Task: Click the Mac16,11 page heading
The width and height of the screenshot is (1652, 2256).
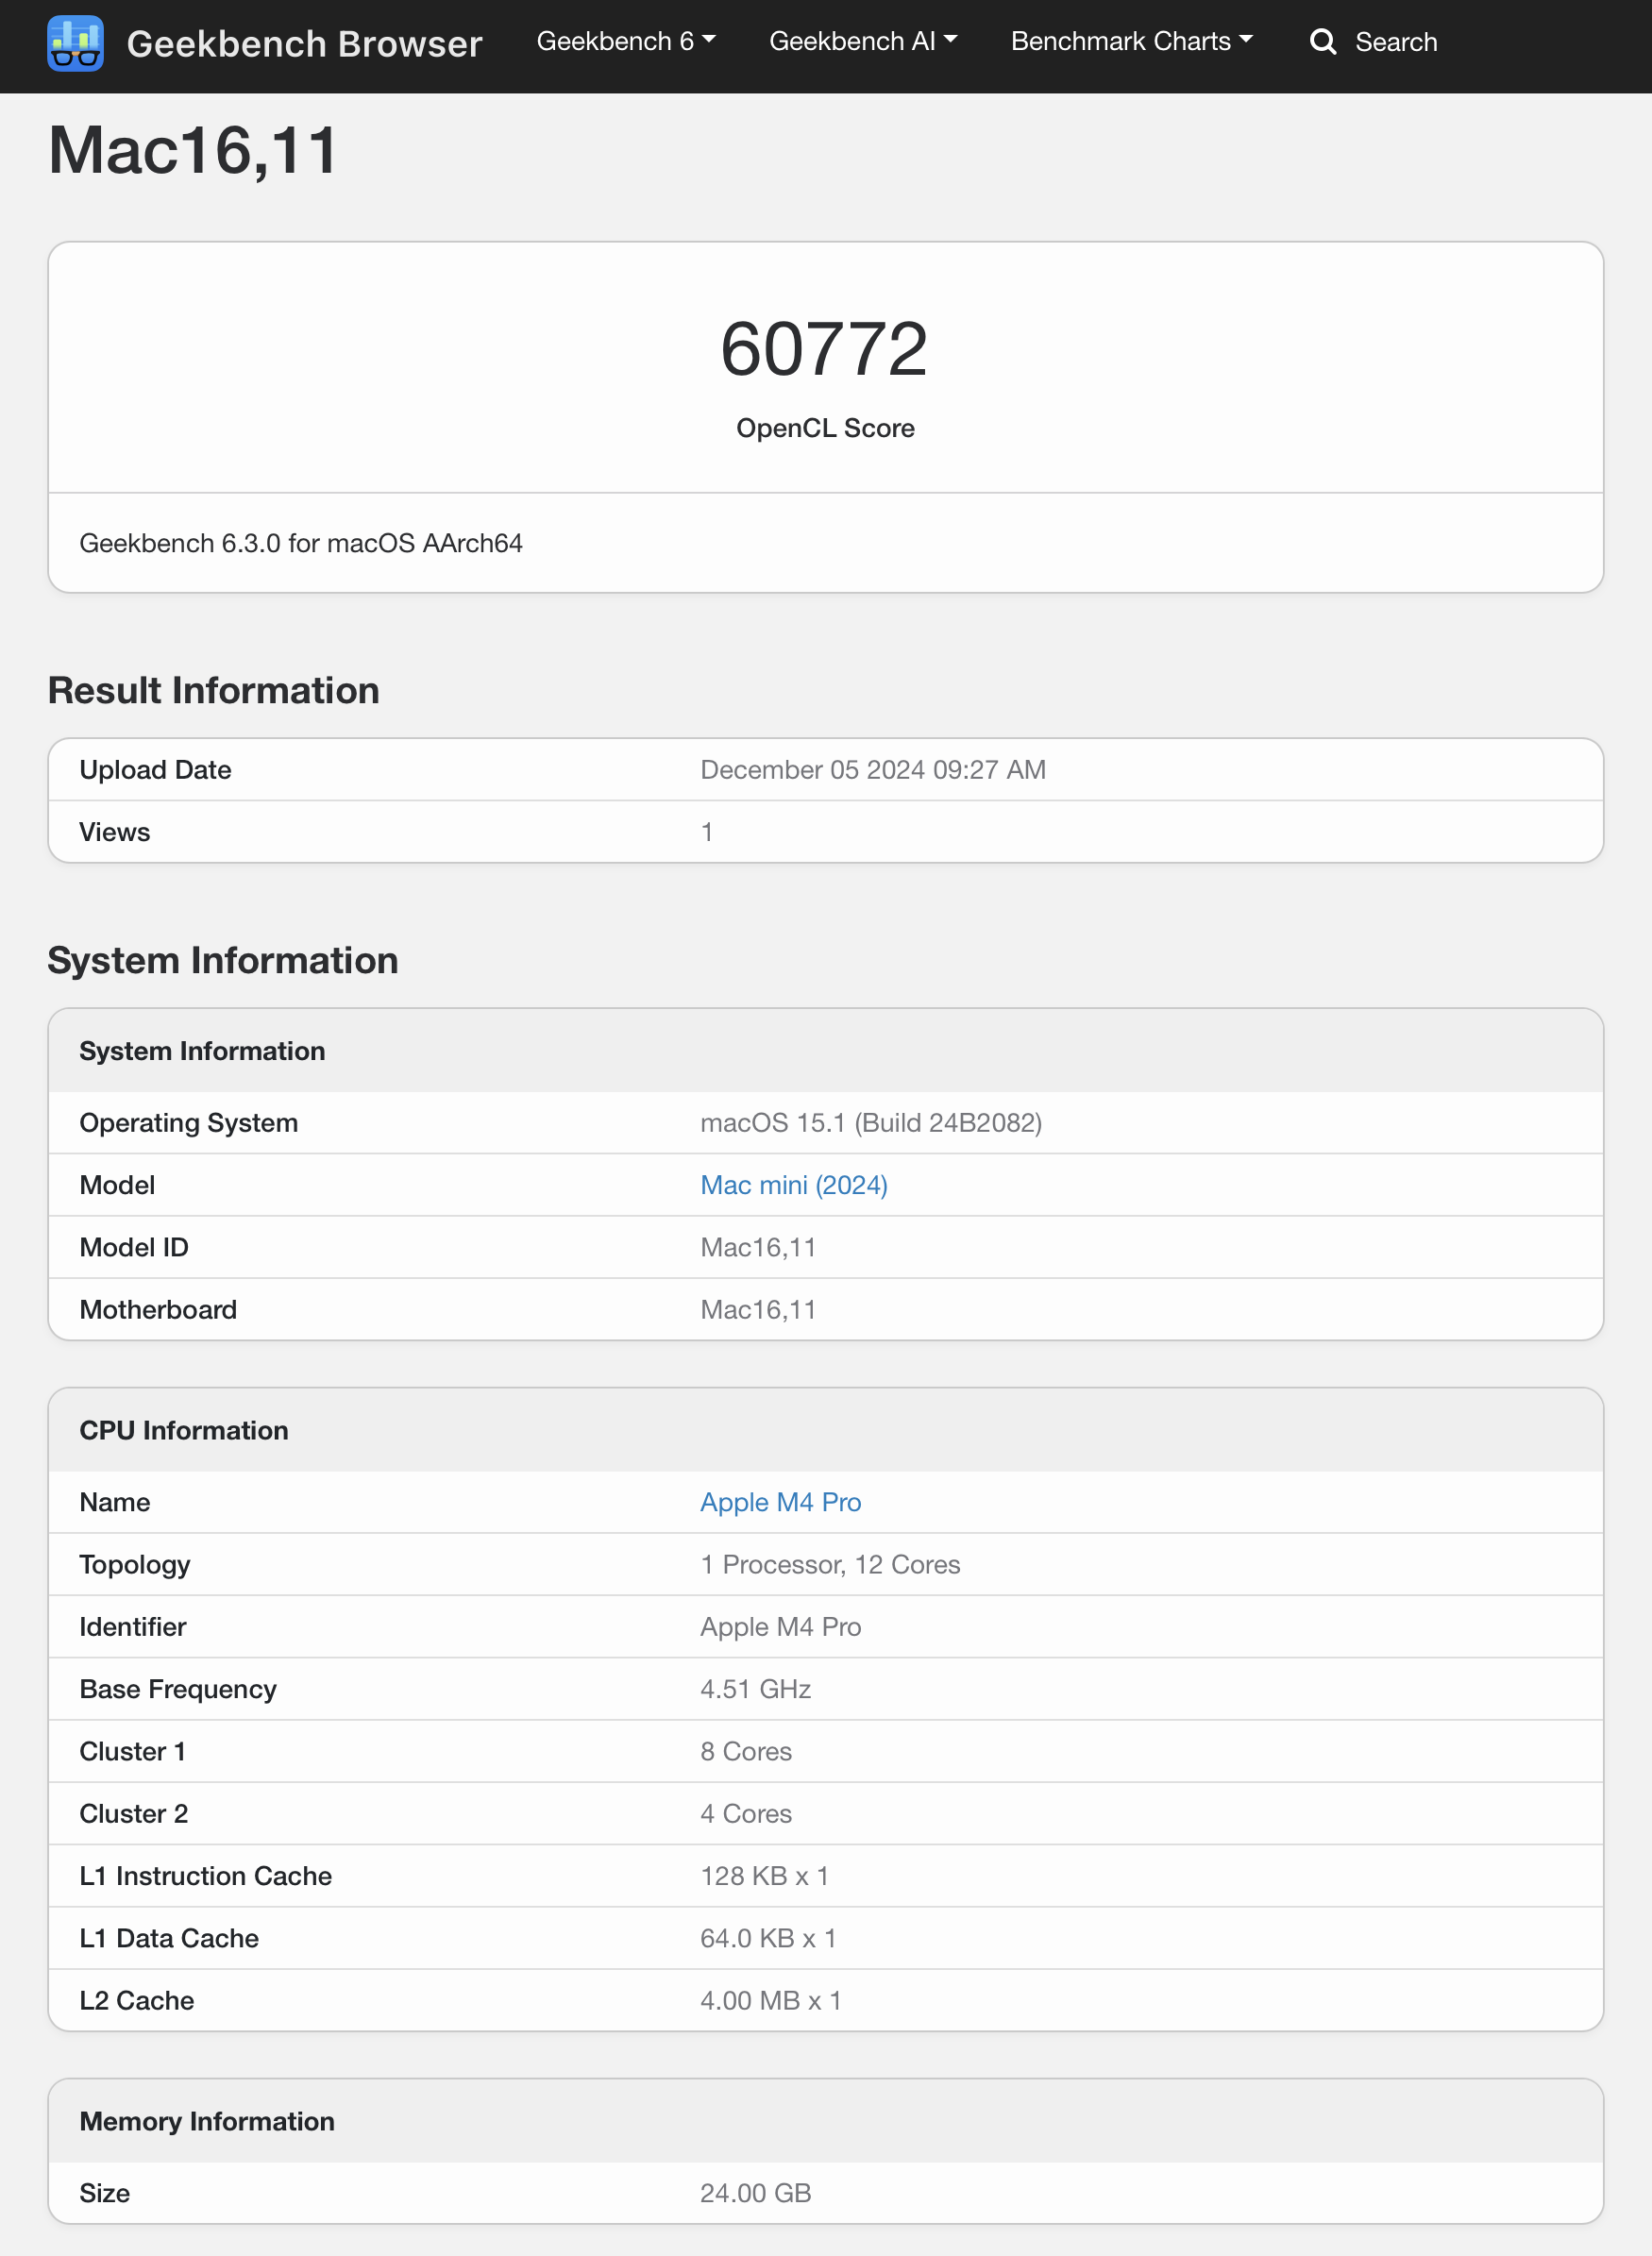Action: point(193,151)
